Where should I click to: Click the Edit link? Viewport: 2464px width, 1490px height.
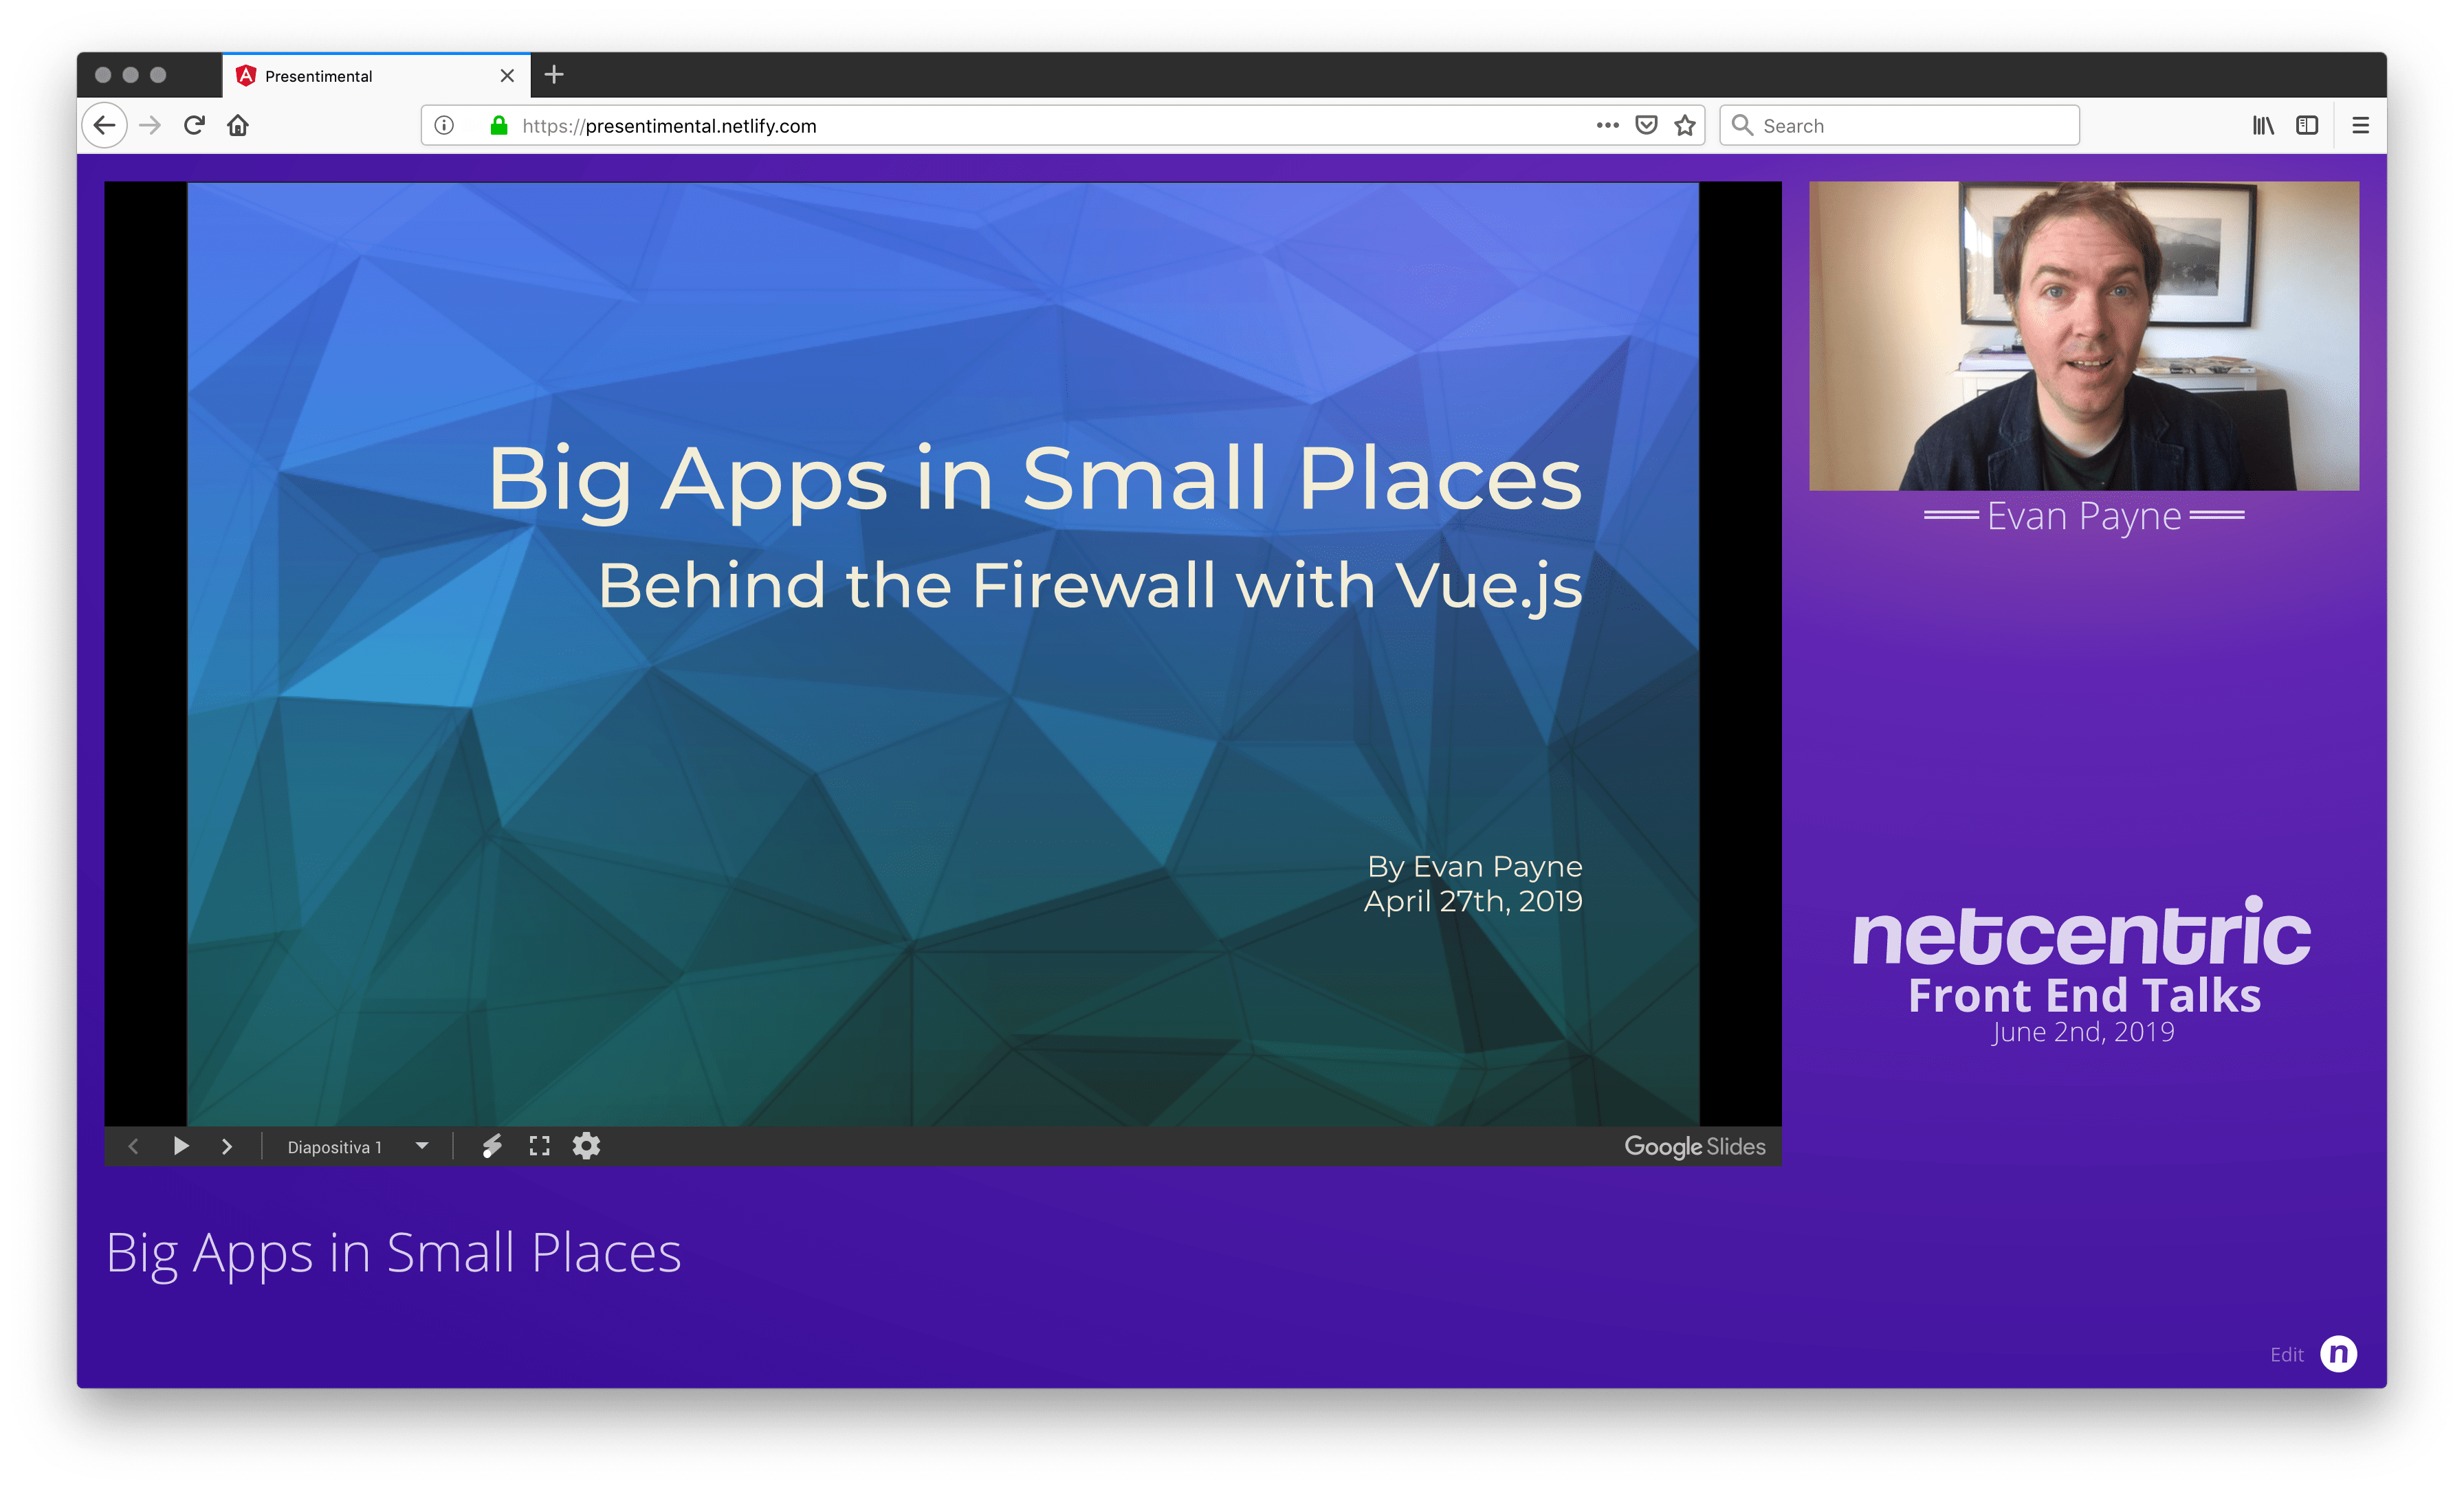point(2286,1354)
